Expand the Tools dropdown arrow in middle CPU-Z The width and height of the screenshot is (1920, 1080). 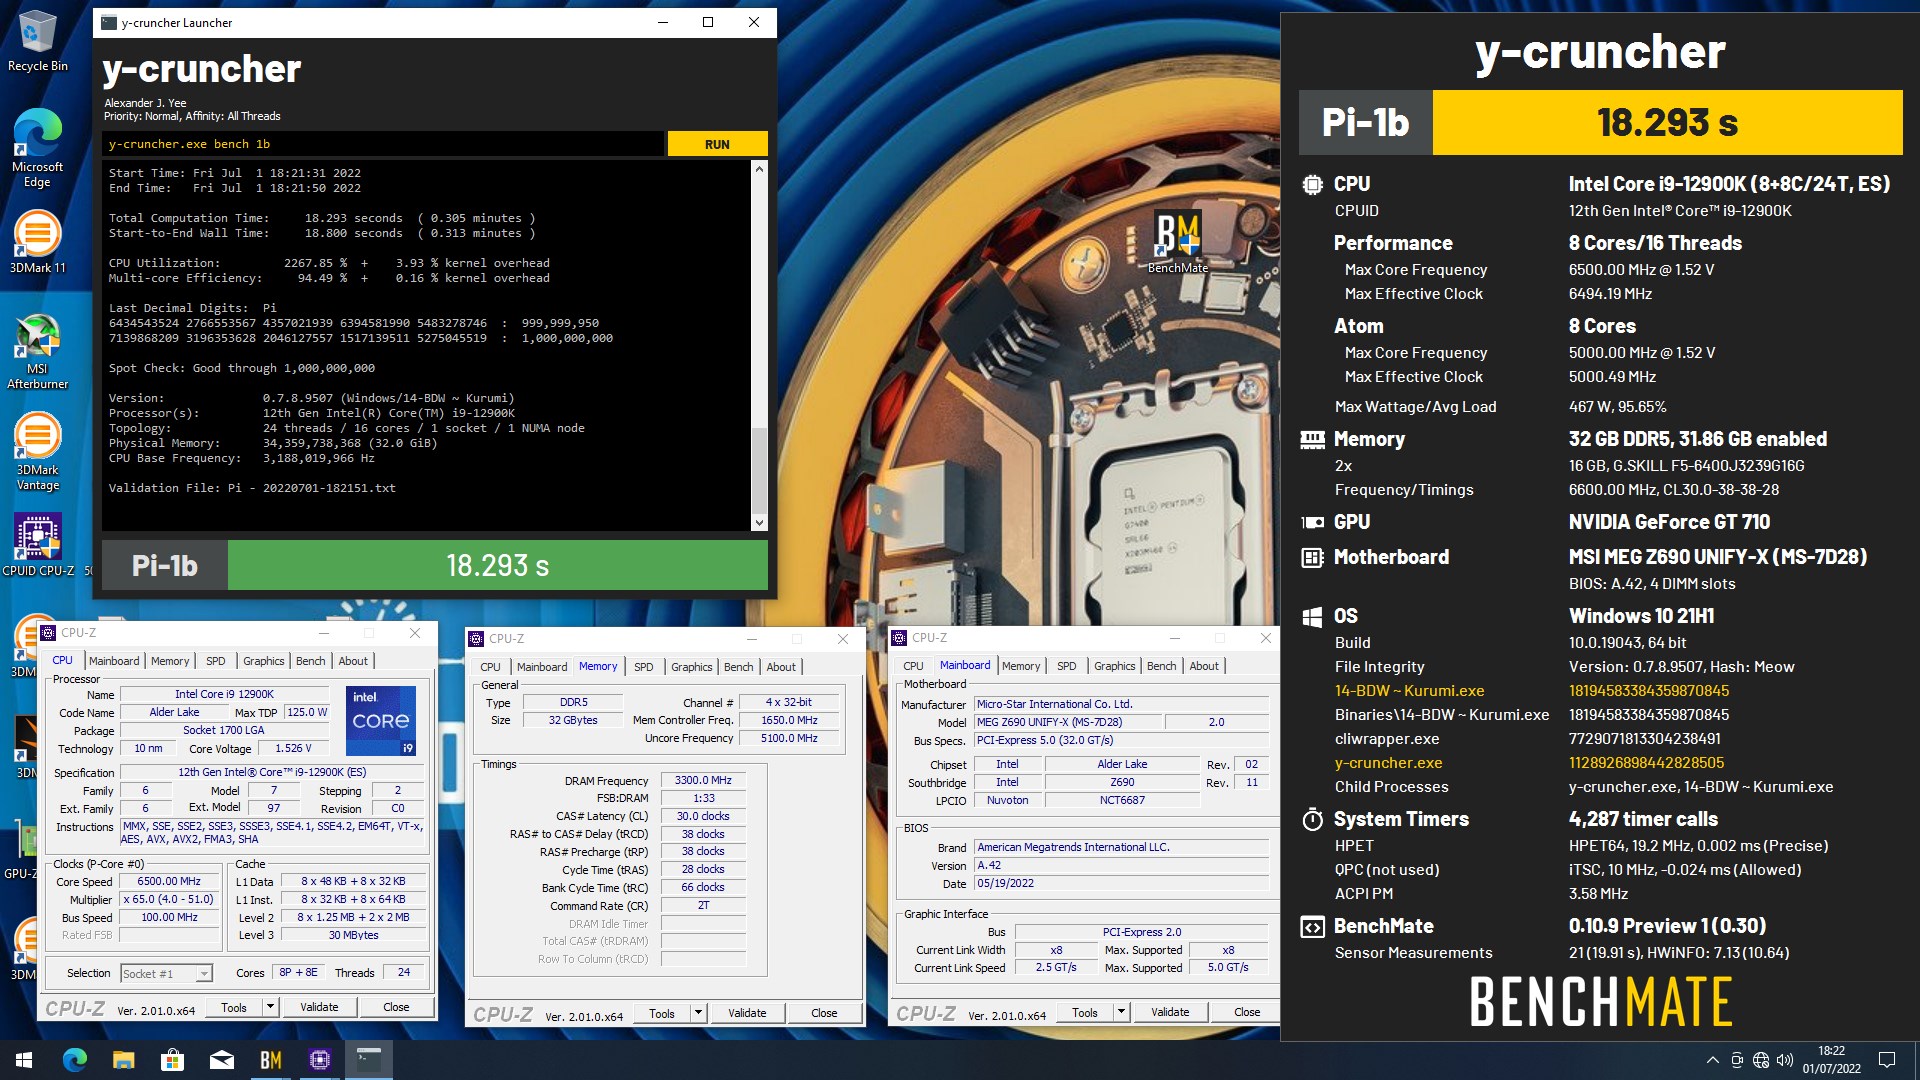[x=698, y=1013]
